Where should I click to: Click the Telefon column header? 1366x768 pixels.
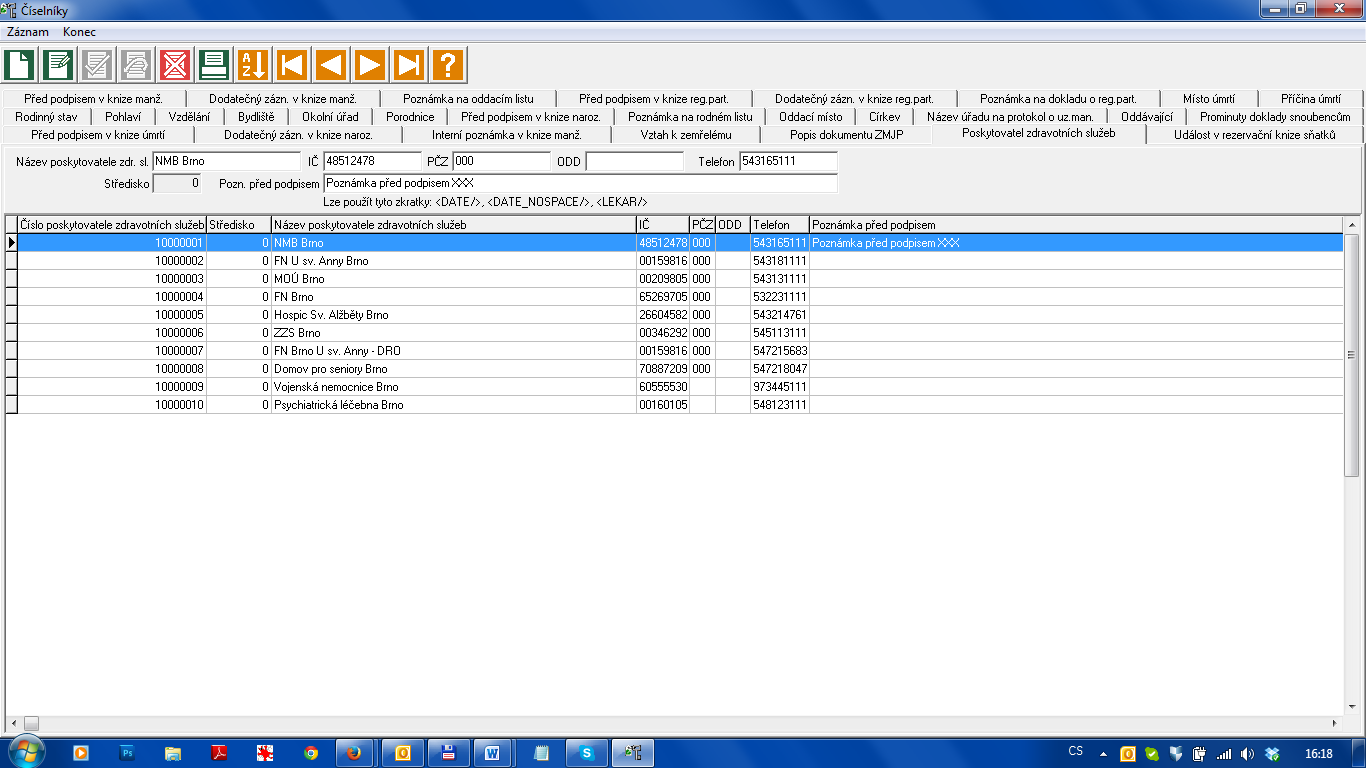click(x=780, y=225)
